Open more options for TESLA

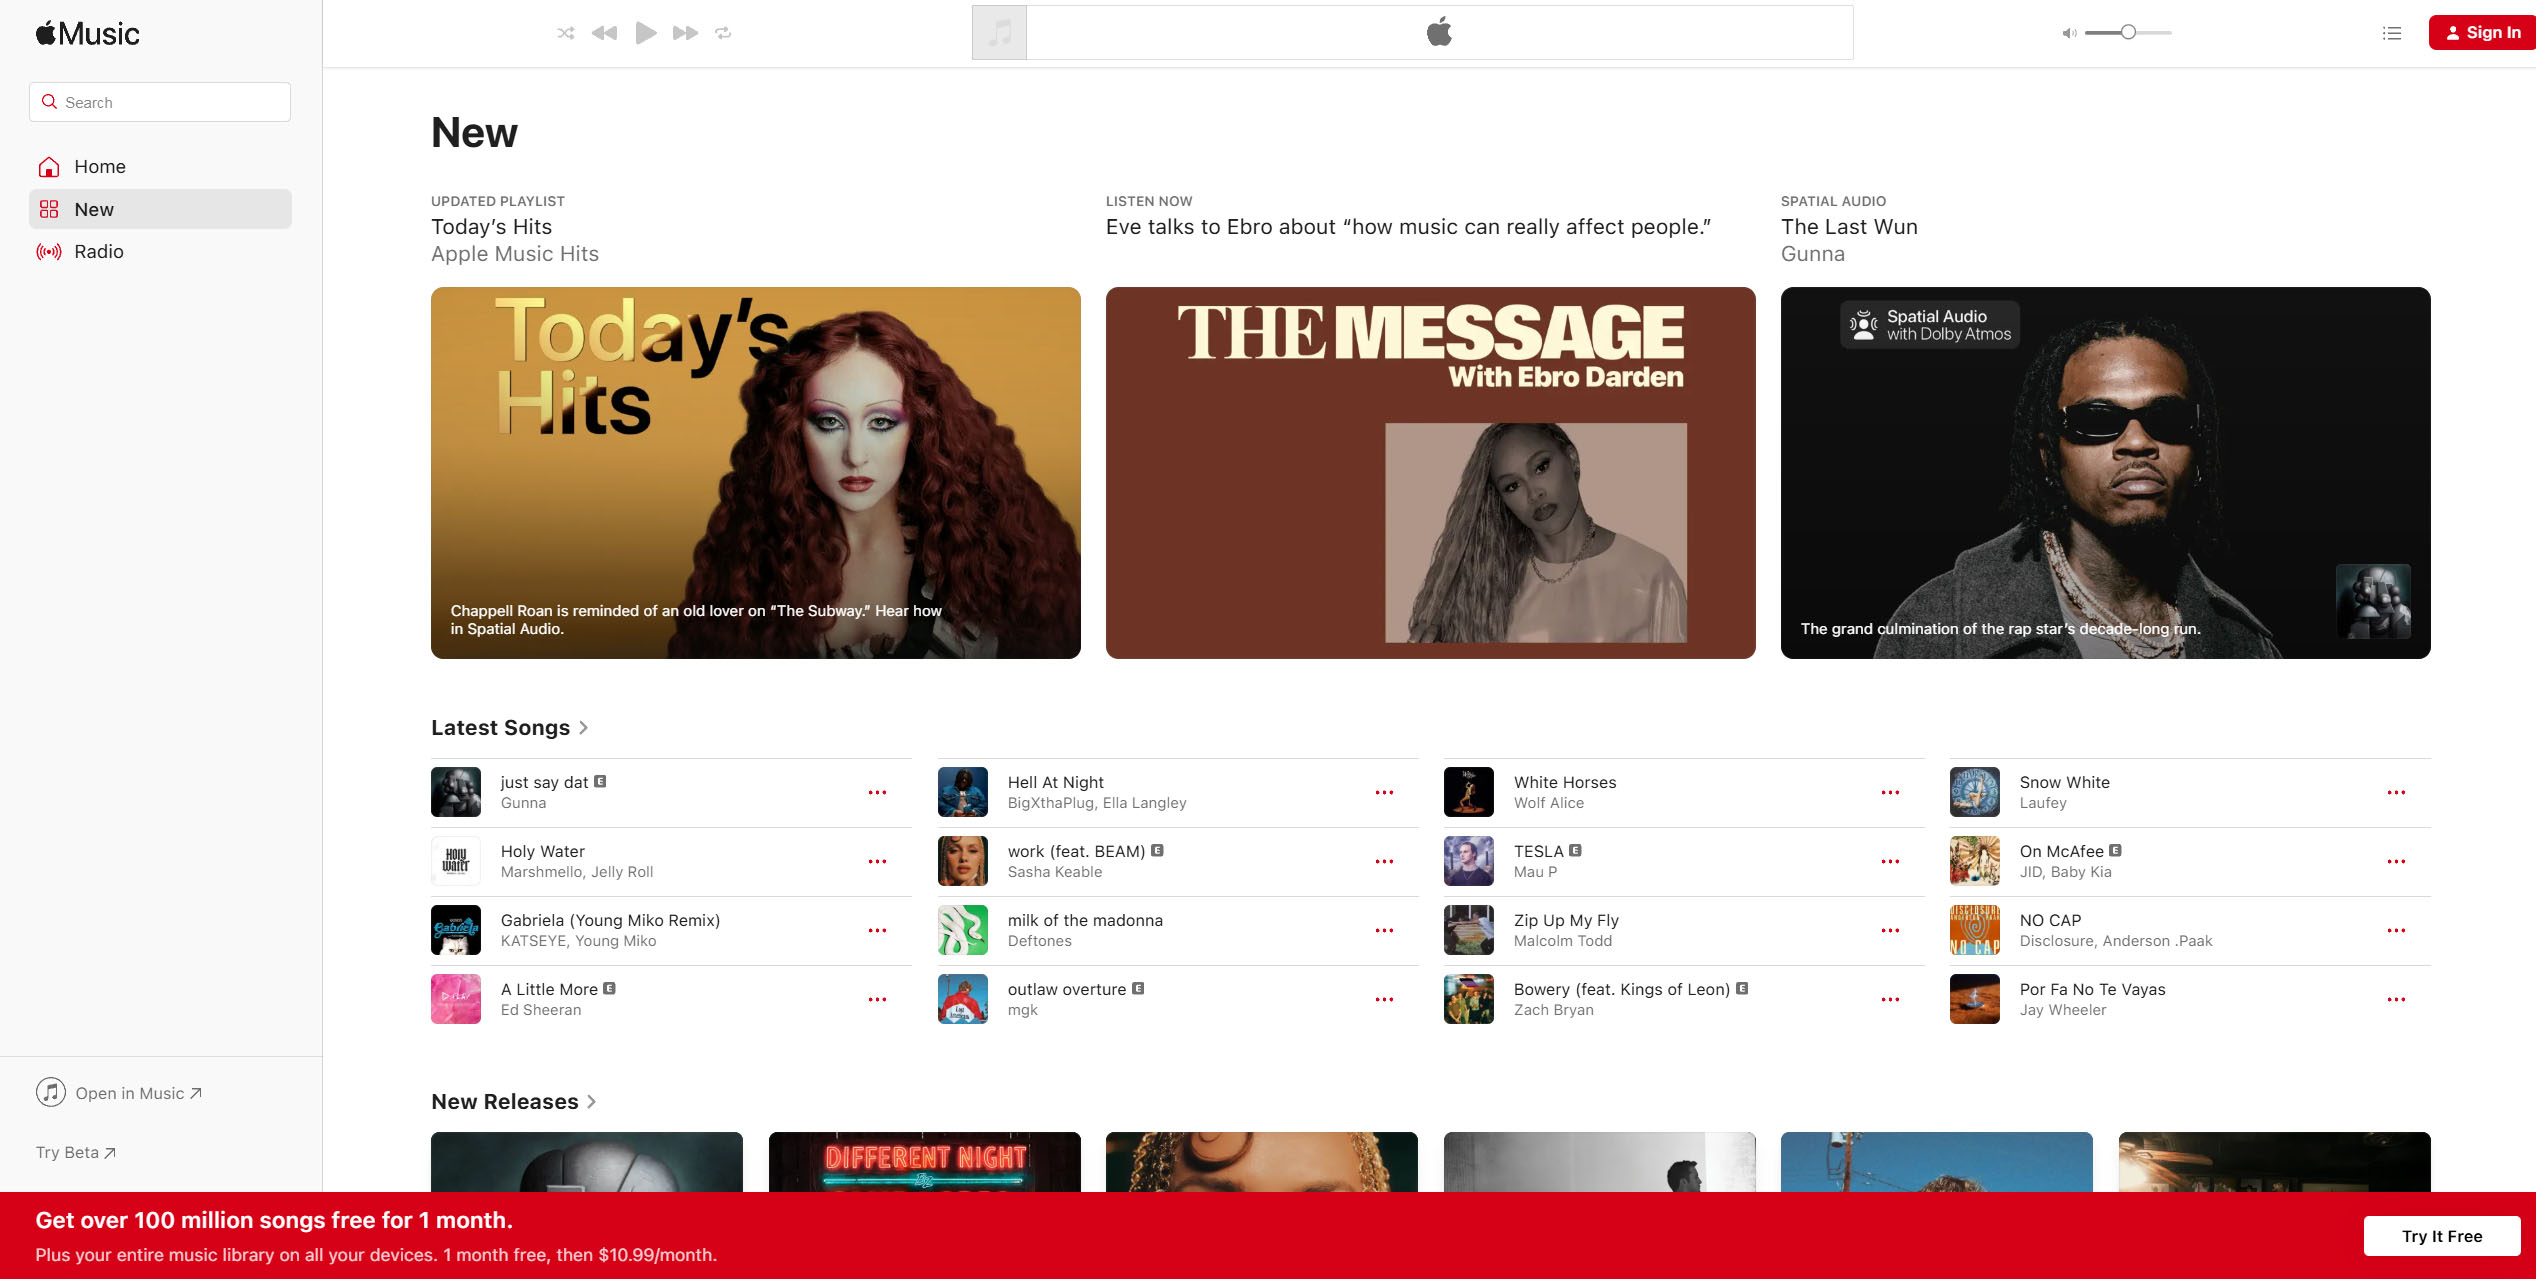point(1890,862)
